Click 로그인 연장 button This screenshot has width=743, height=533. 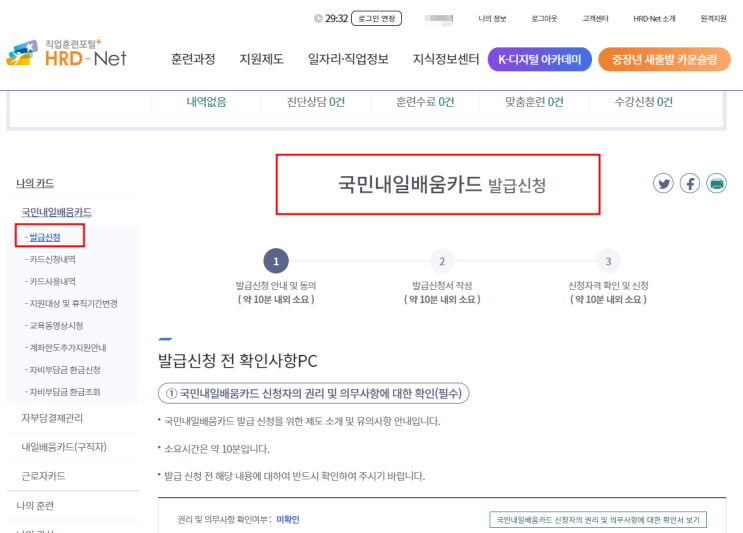(376, 18)
